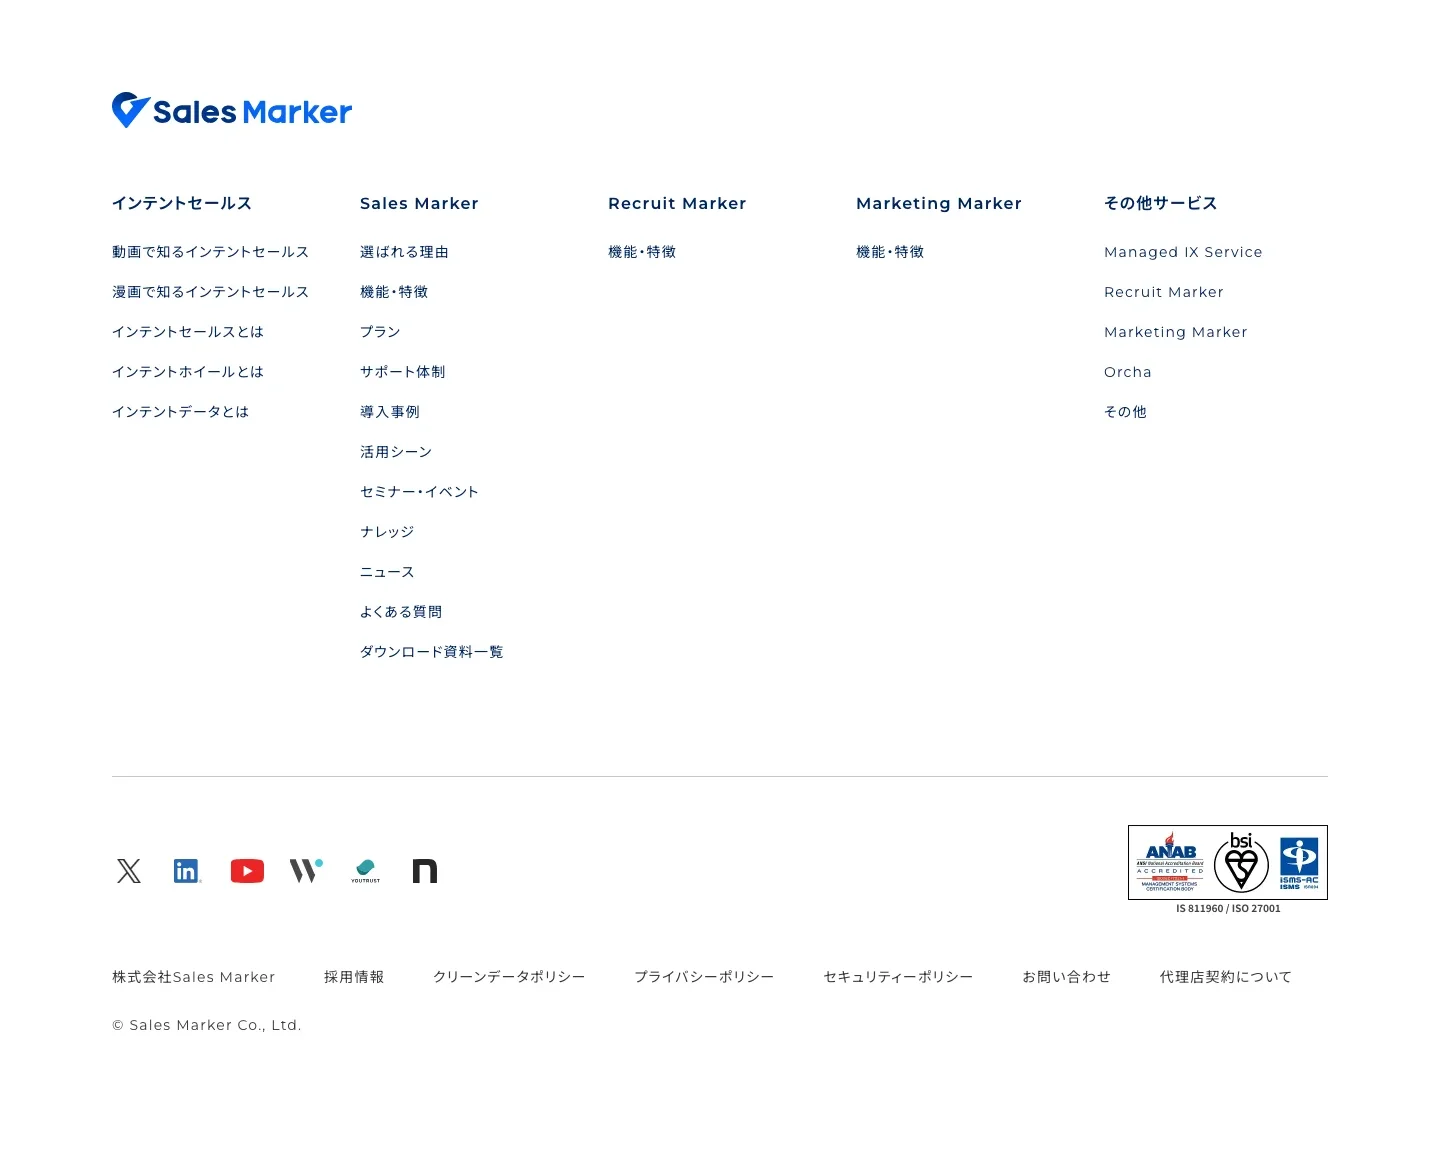Viewport: 1440px width, 1155px height.
Task: Click the Sales Marker column heading
Action: point(419,203)
